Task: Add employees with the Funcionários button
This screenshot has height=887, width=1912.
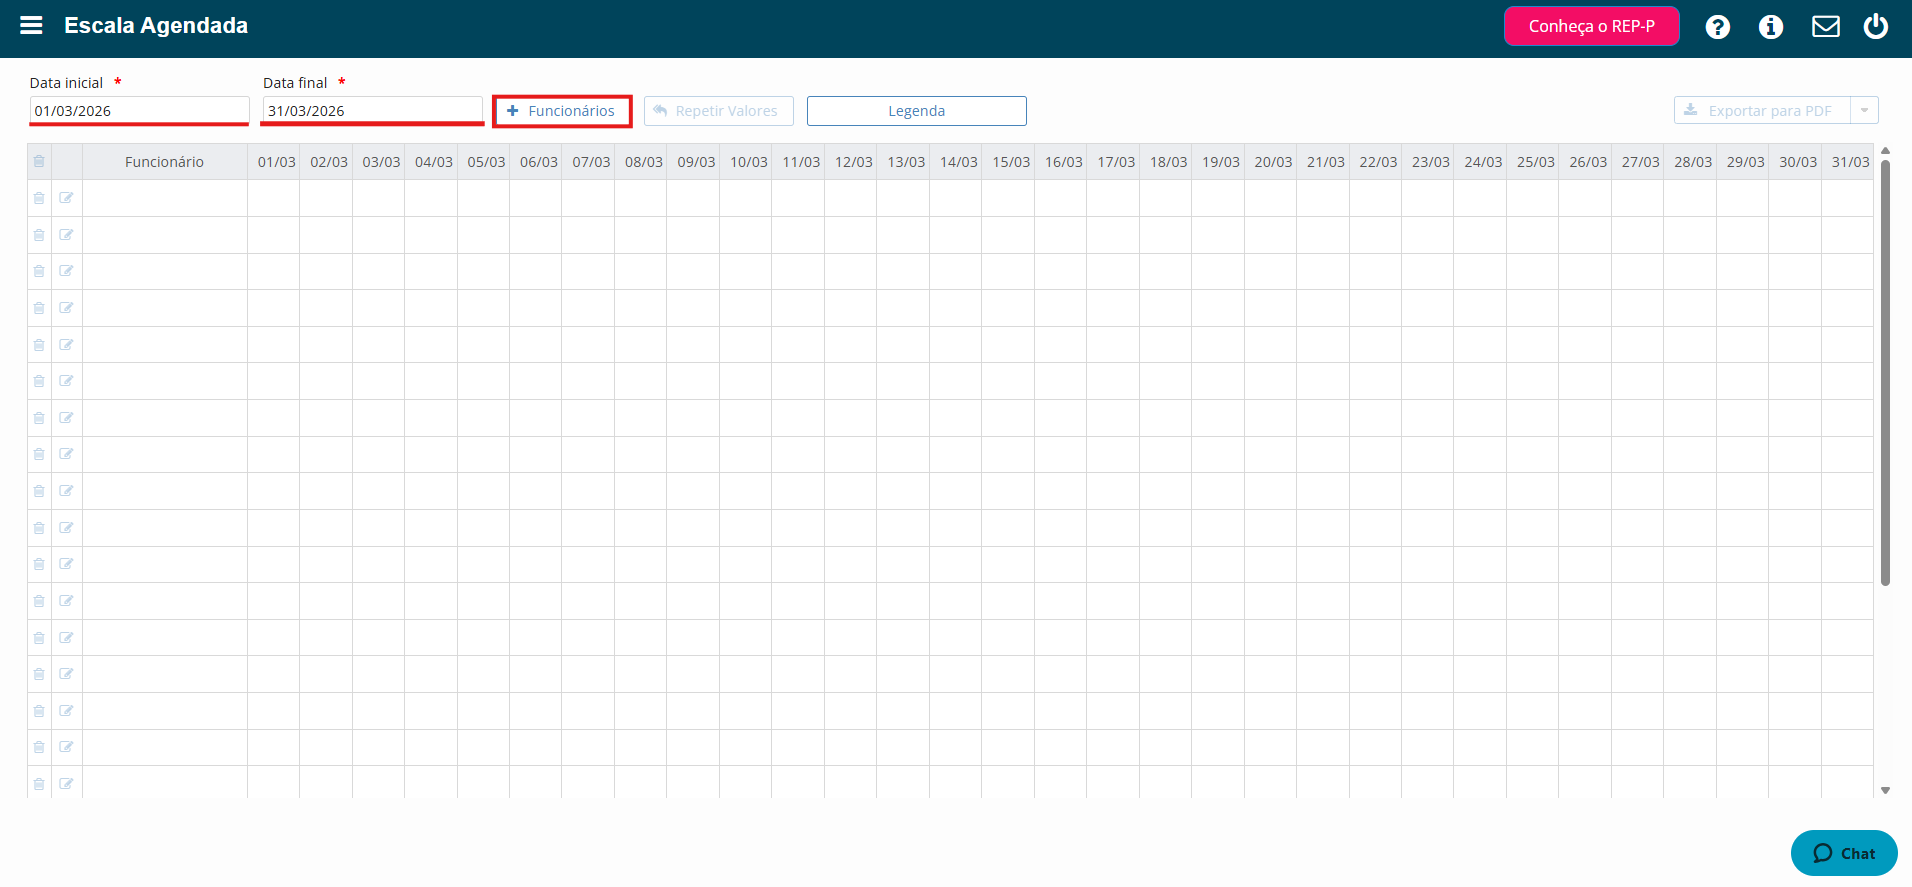Action: 562,111
